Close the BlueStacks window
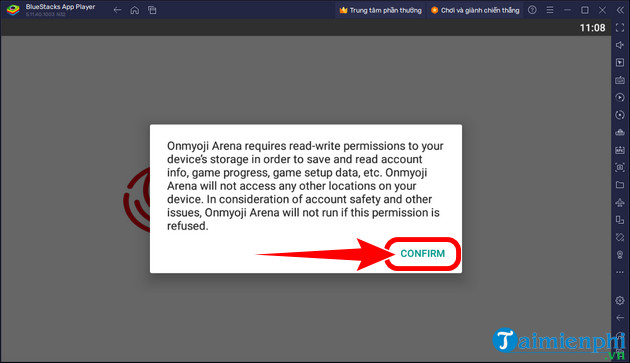 click(602, 10)
